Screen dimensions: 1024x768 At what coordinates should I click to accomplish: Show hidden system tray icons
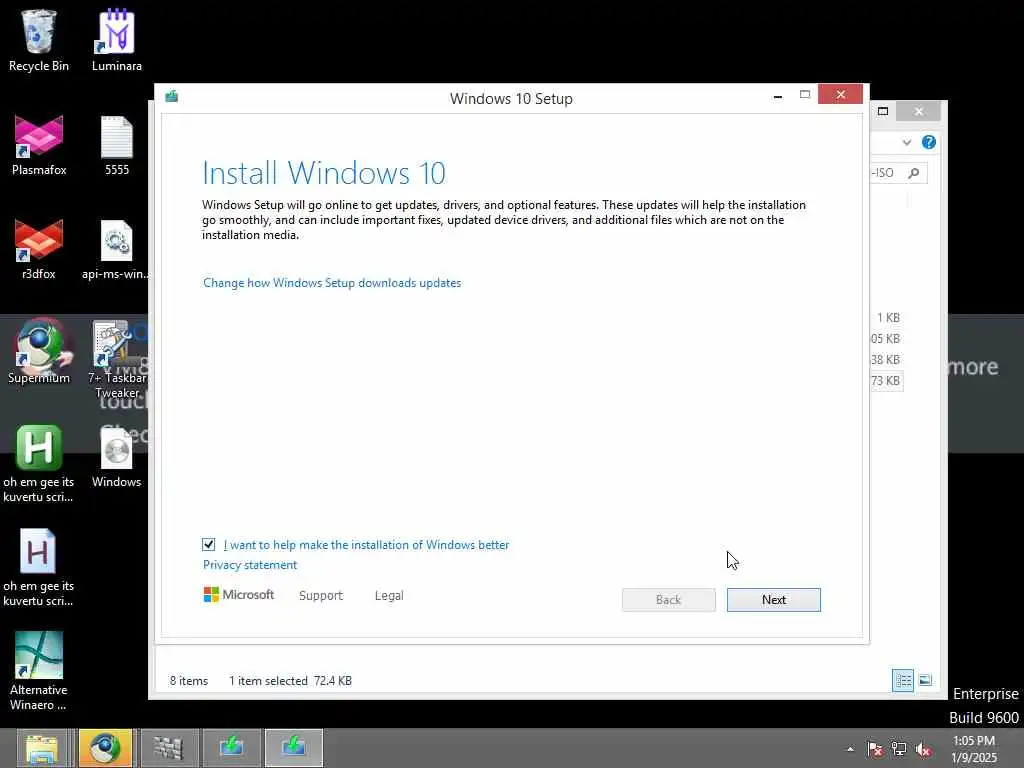click(x=850, y=749)
